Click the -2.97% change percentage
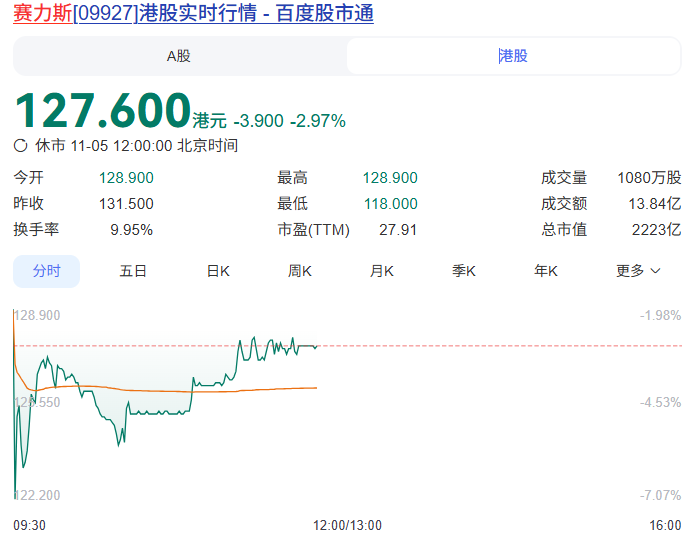 (x=318, y=121)
